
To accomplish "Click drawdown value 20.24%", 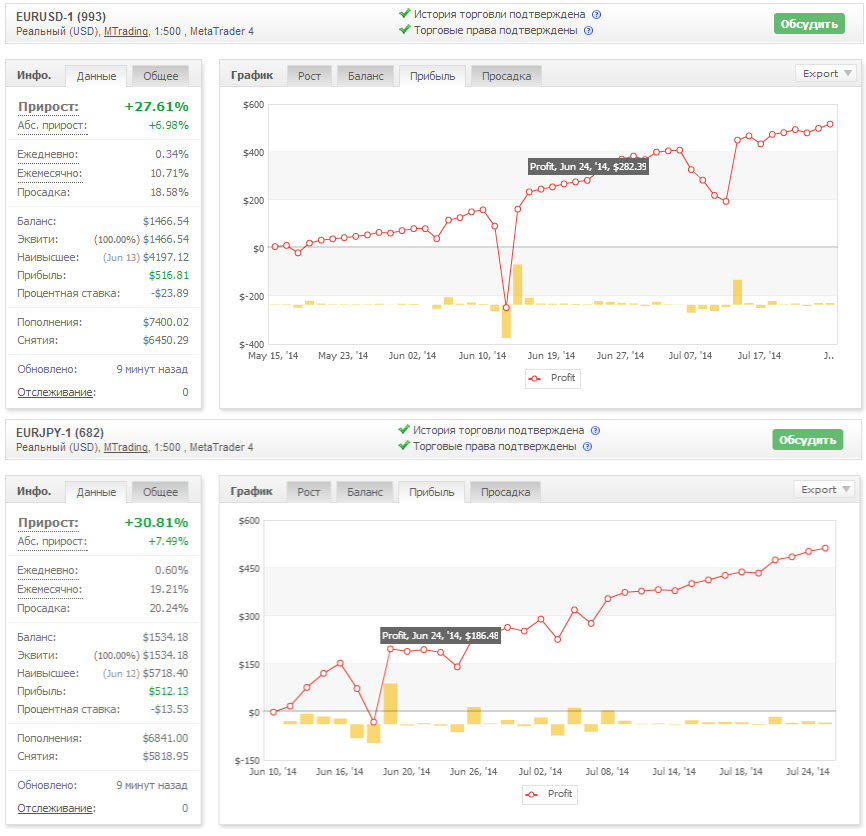I will (169, 609).
